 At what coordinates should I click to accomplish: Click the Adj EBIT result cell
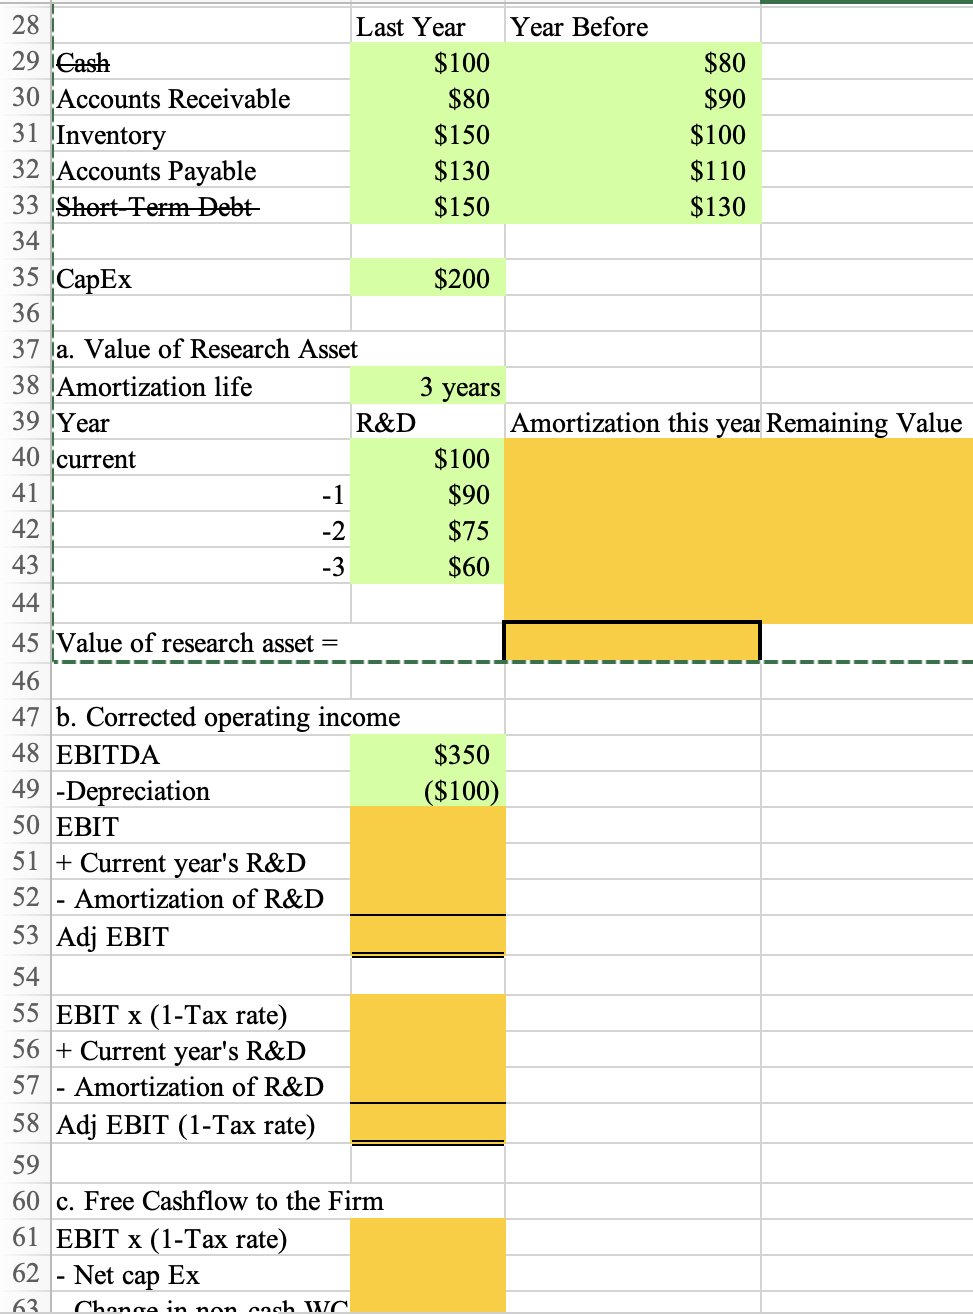pos(426,935)
